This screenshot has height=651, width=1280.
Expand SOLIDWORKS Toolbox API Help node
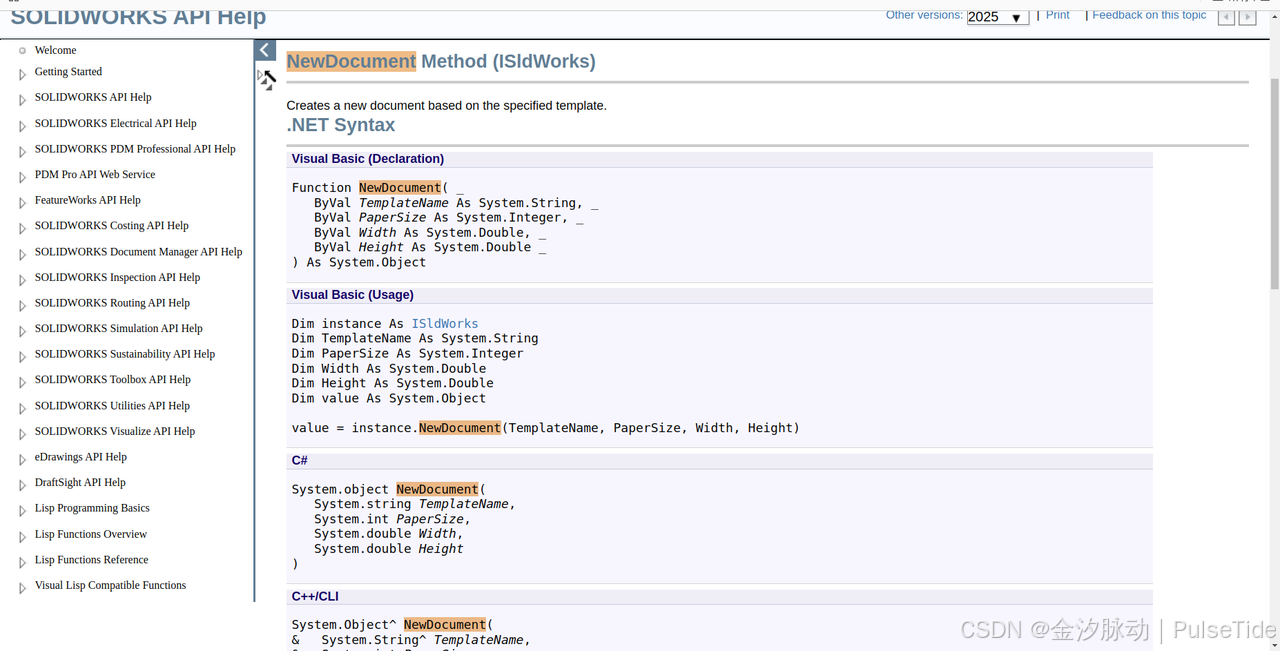click(x=22, y=382)
